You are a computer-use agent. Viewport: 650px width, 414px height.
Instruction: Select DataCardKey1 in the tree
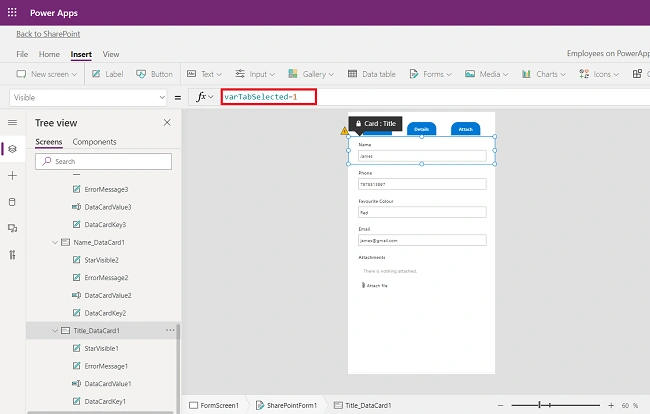(105, 402)
